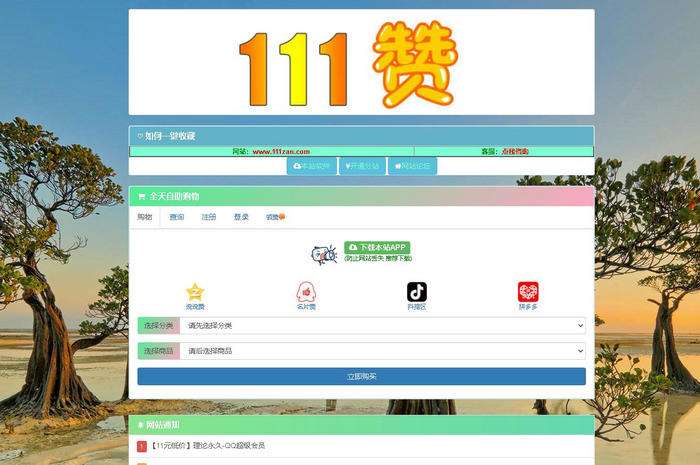Open the pink 名片赞 category icon
Image resolution: width=700 pixels, height=465 pixels.
click(306, 291)
